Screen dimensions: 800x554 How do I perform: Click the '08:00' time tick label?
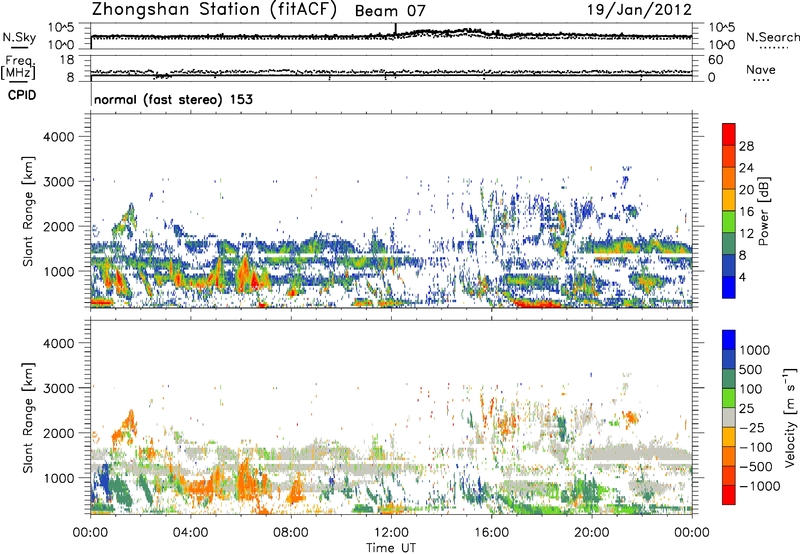coord(291,533)
